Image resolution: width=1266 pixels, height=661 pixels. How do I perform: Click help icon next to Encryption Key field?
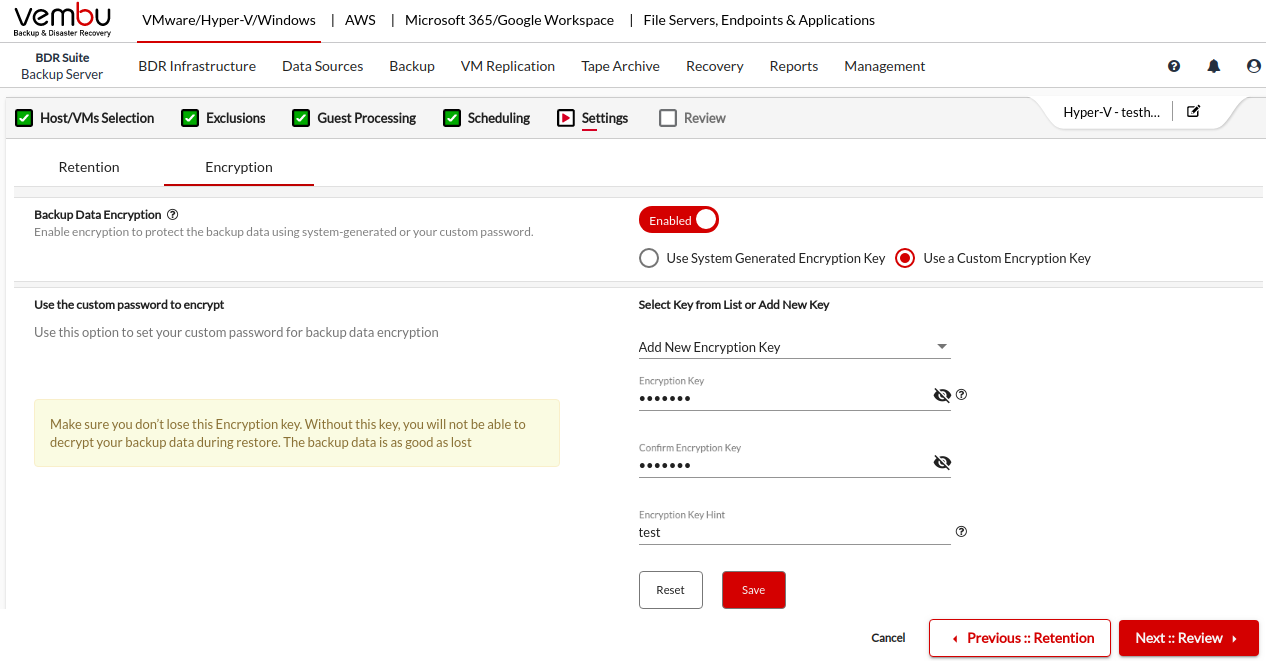961,395
